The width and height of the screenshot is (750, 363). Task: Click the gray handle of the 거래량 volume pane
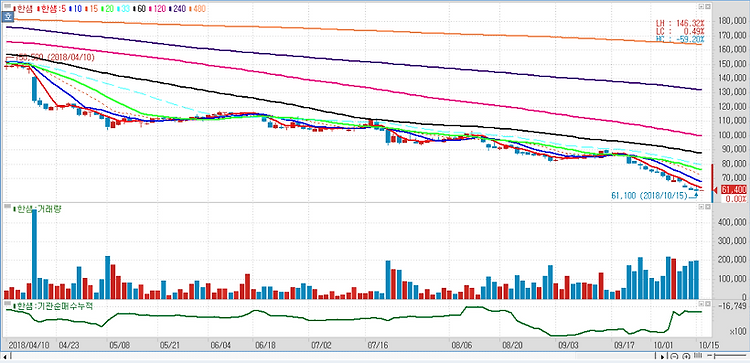[7, 207]
